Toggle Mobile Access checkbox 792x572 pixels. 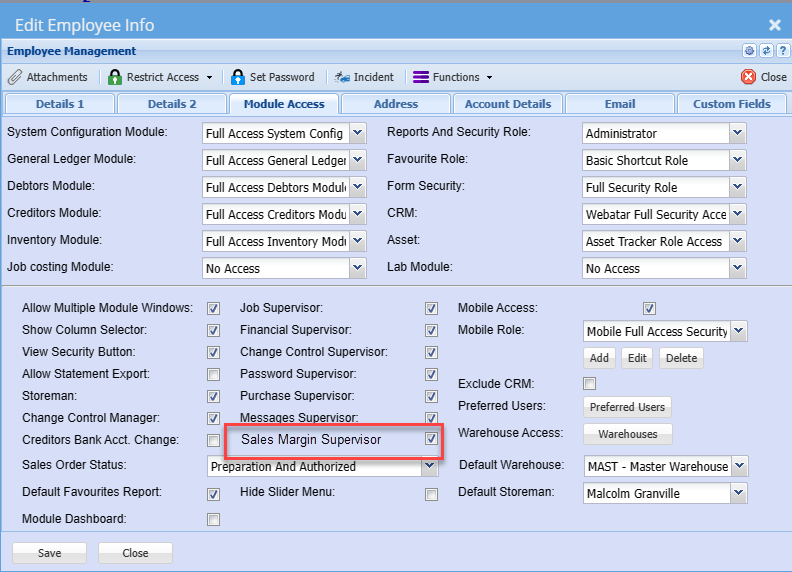[x=650, y=308]
